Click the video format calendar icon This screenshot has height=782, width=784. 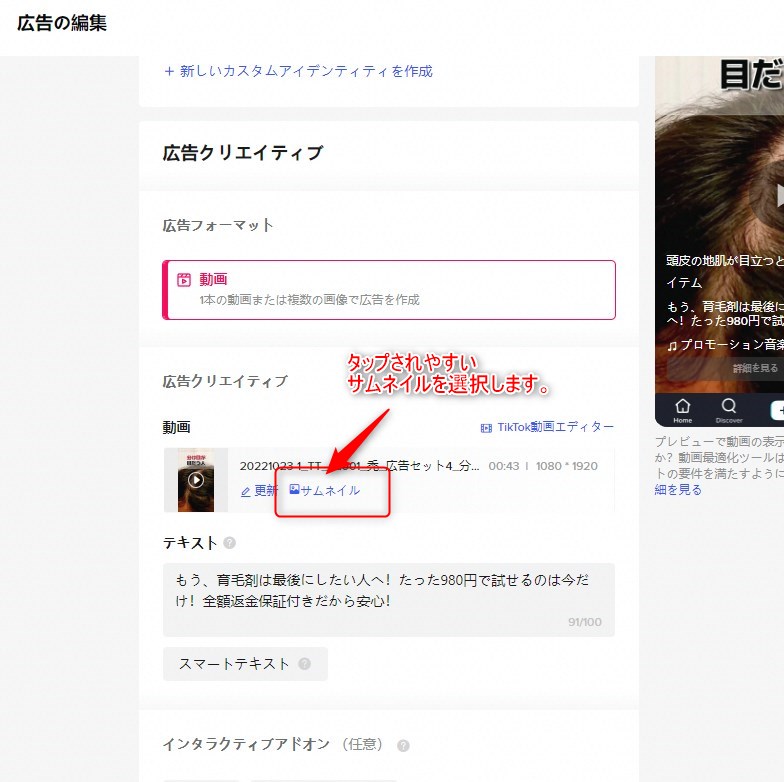coord(184,280)
